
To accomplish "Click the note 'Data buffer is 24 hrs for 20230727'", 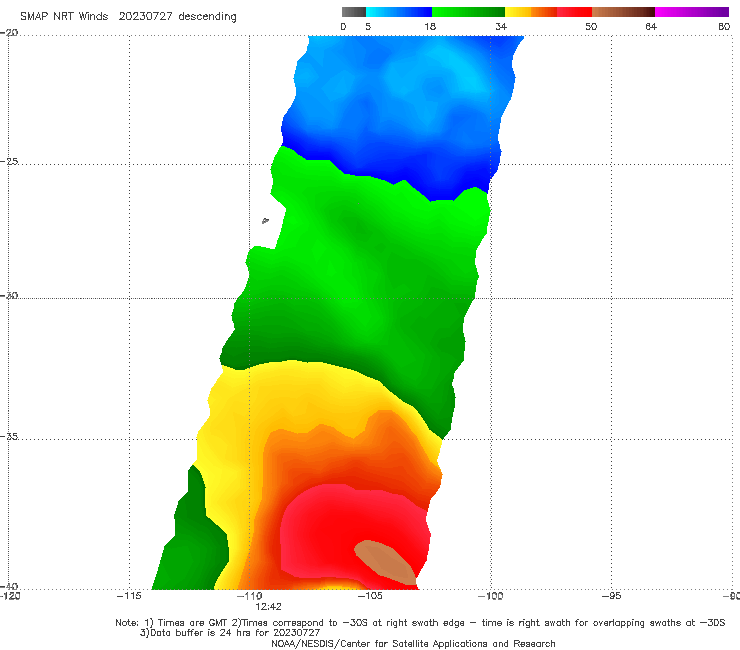I will coord(235,633).
